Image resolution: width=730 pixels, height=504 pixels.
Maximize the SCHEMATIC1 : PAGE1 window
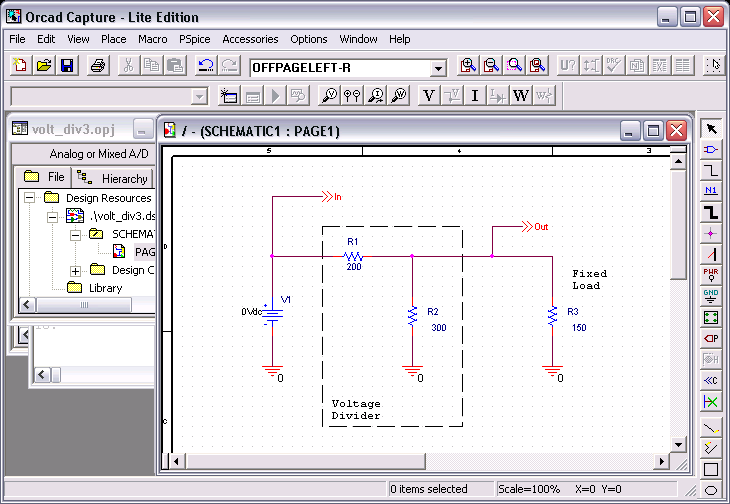click(653, 131)
